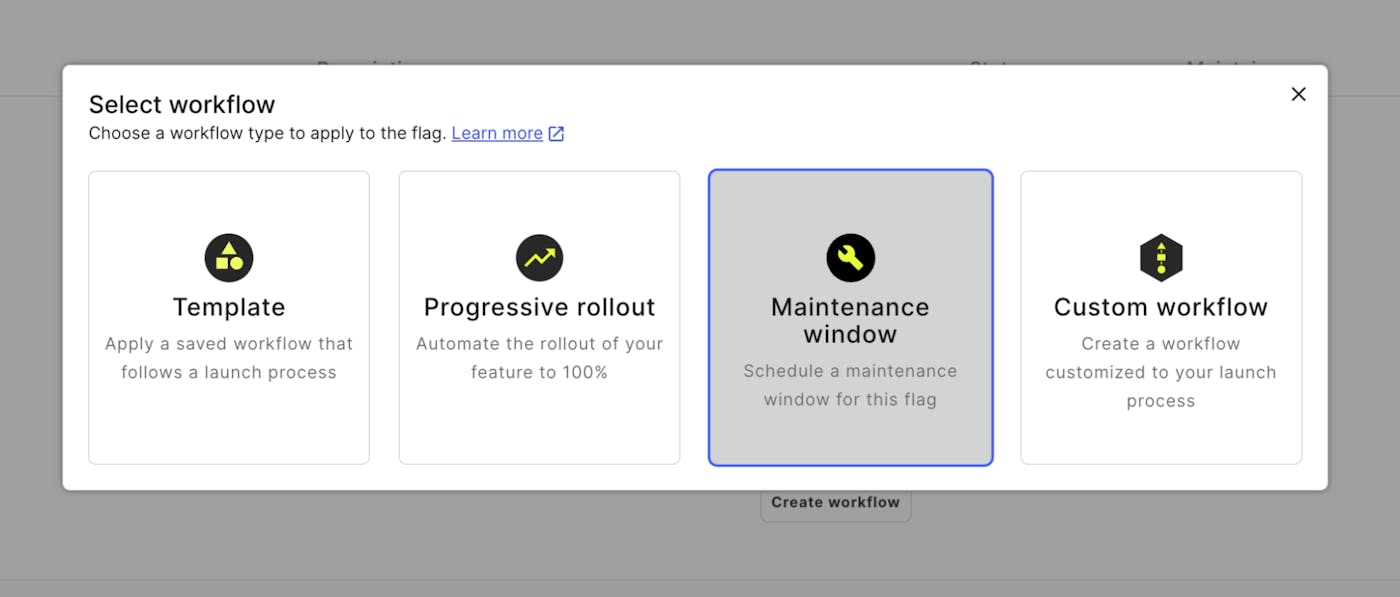Choose the Progressive rollout title
Image resolution: width=1400 pixels, height=597 pixels.
pyautogui.click(x=539, y=307)
